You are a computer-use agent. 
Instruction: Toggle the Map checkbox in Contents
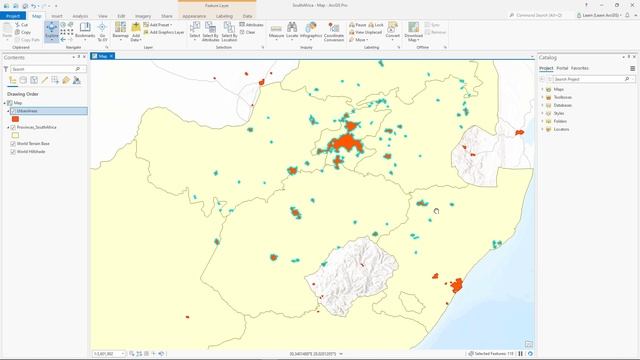[10, 103]
